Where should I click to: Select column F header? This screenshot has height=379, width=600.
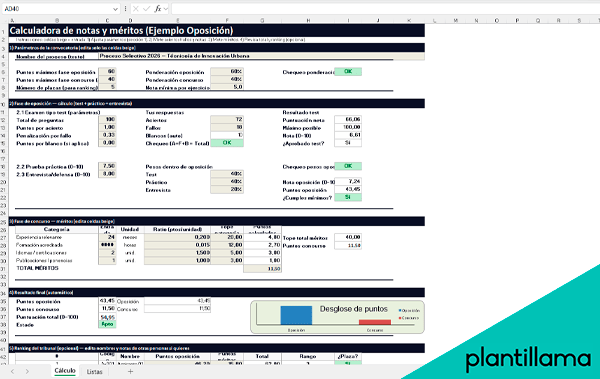point(227,20)
